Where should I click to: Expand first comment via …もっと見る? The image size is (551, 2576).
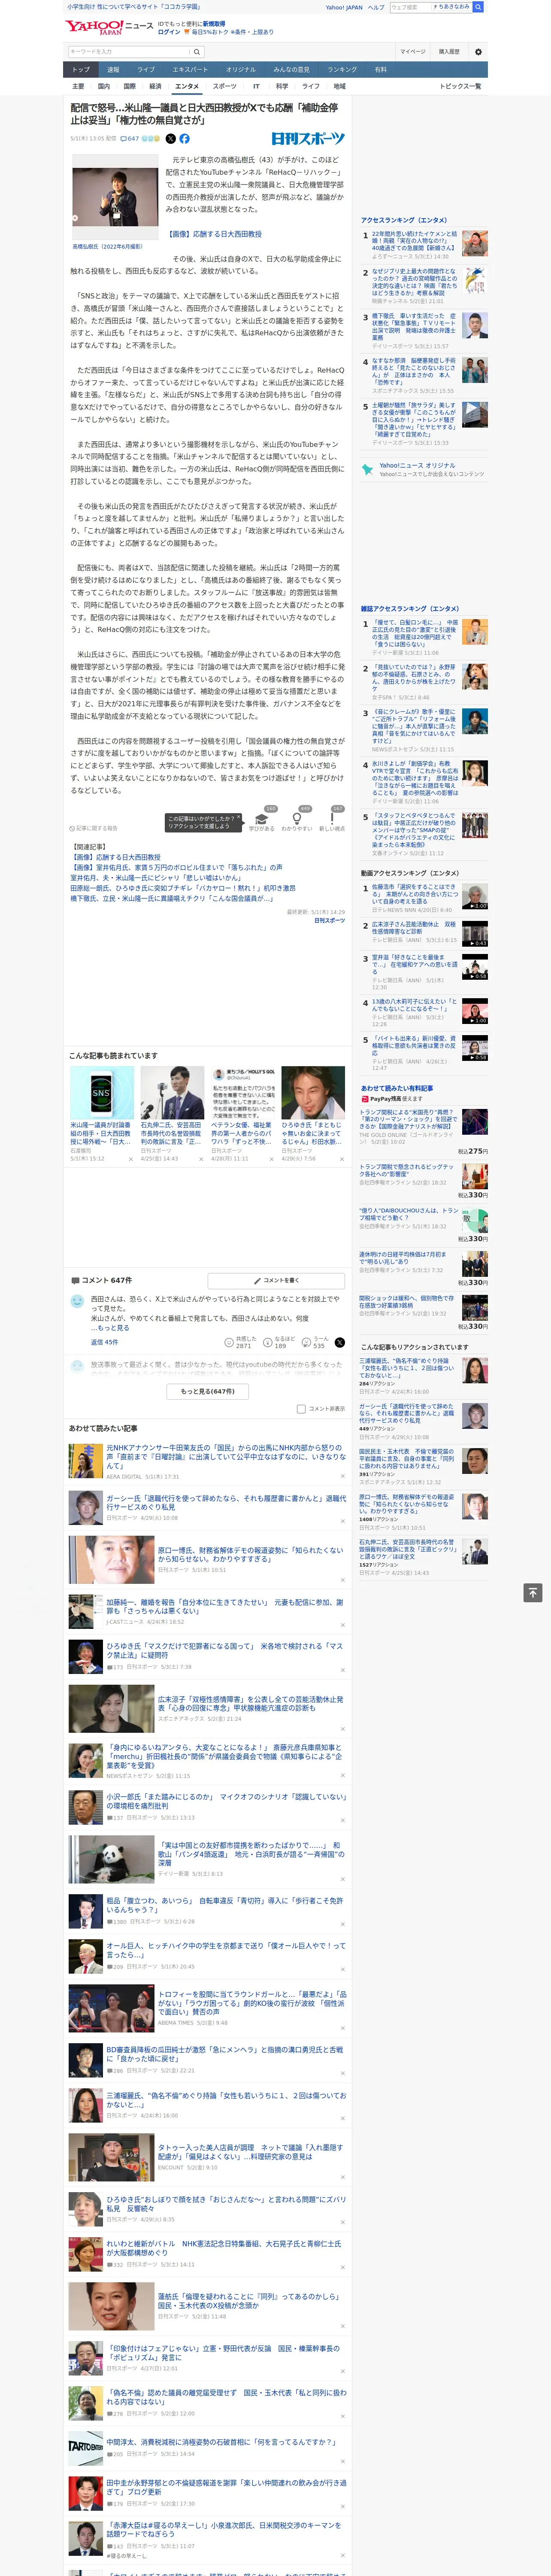[110, 1328]
